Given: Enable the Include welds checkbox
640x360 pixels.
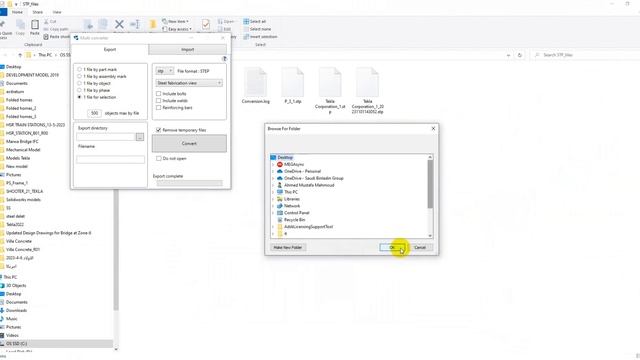Looking at the screenshot, I should tap(158, 100).
